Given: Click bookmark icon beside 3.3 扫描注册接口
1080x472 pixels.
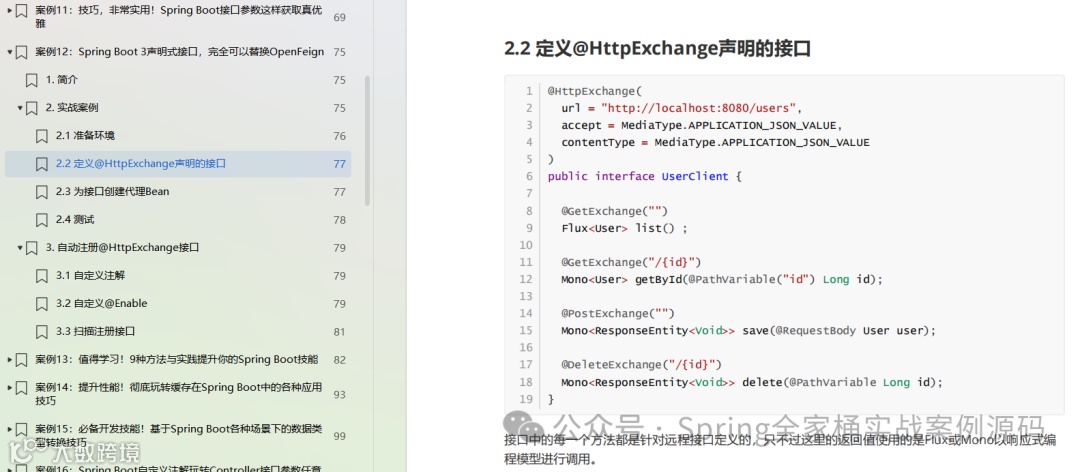Looking at the screenshot, I should tap(42, 331).
